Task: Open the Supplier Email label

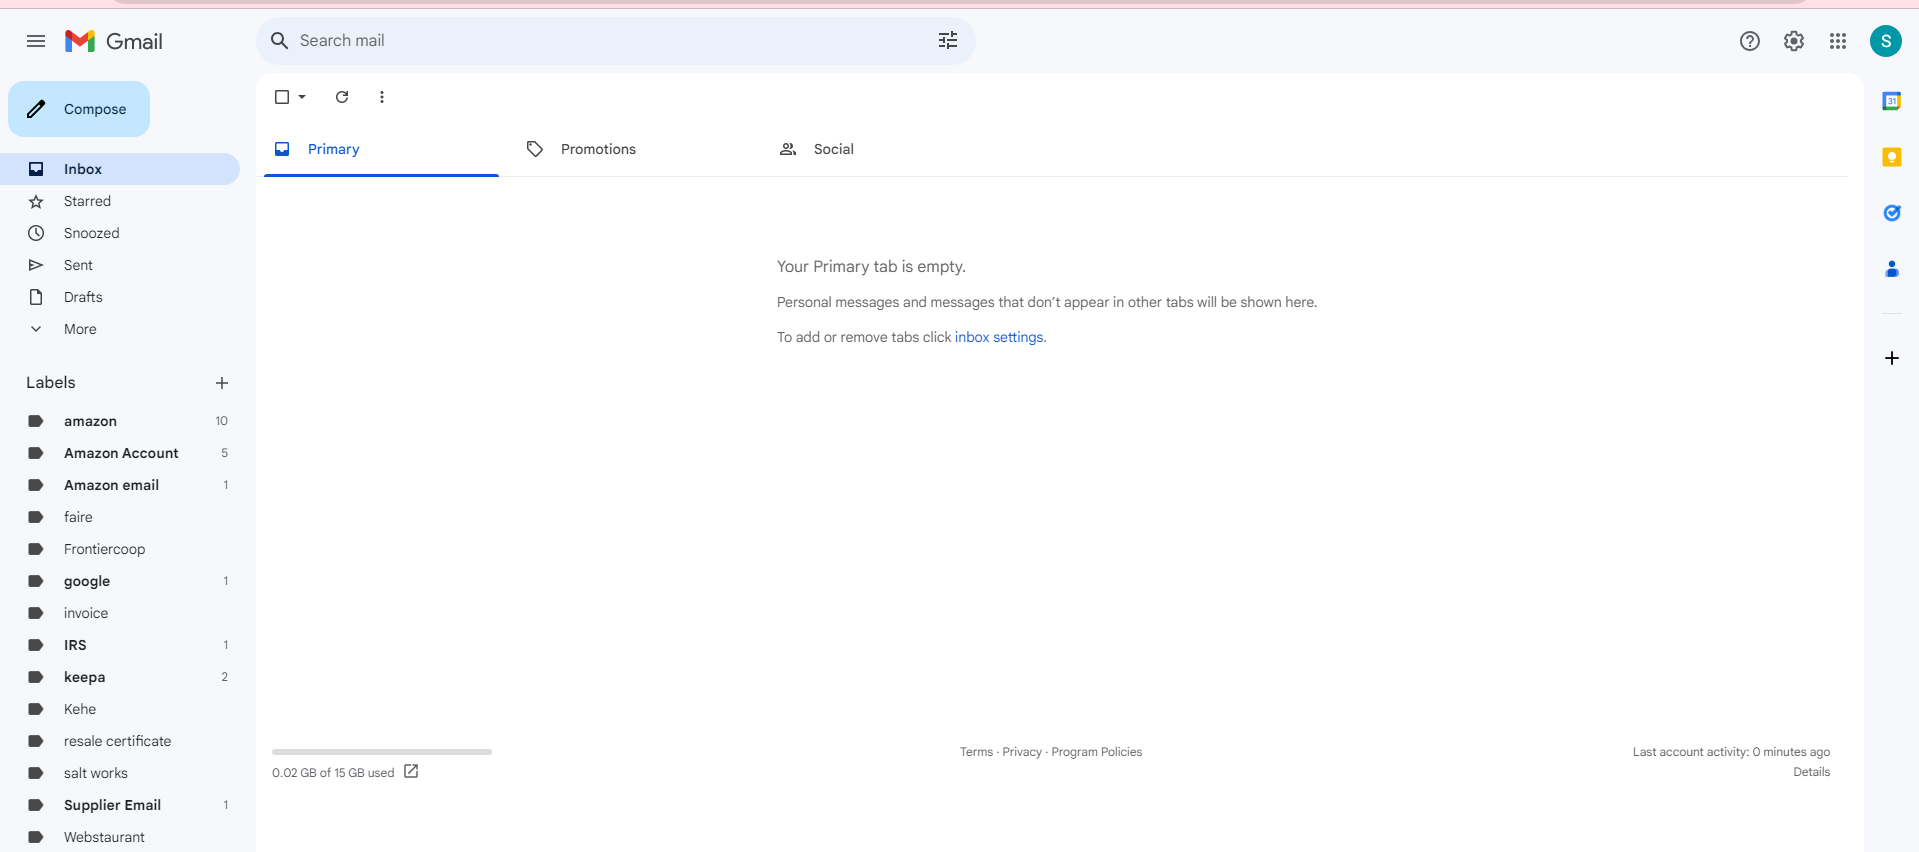Action: coord(120,805)
